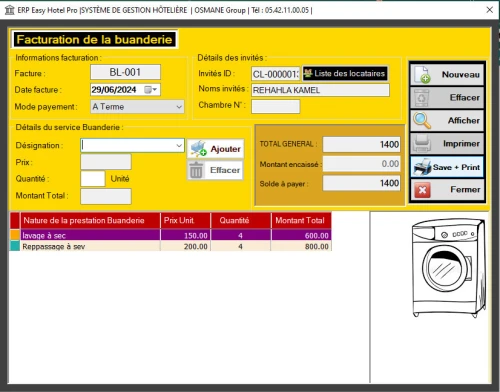Open Liste des locataires button

pyautogui.click(x=345, y=73)
